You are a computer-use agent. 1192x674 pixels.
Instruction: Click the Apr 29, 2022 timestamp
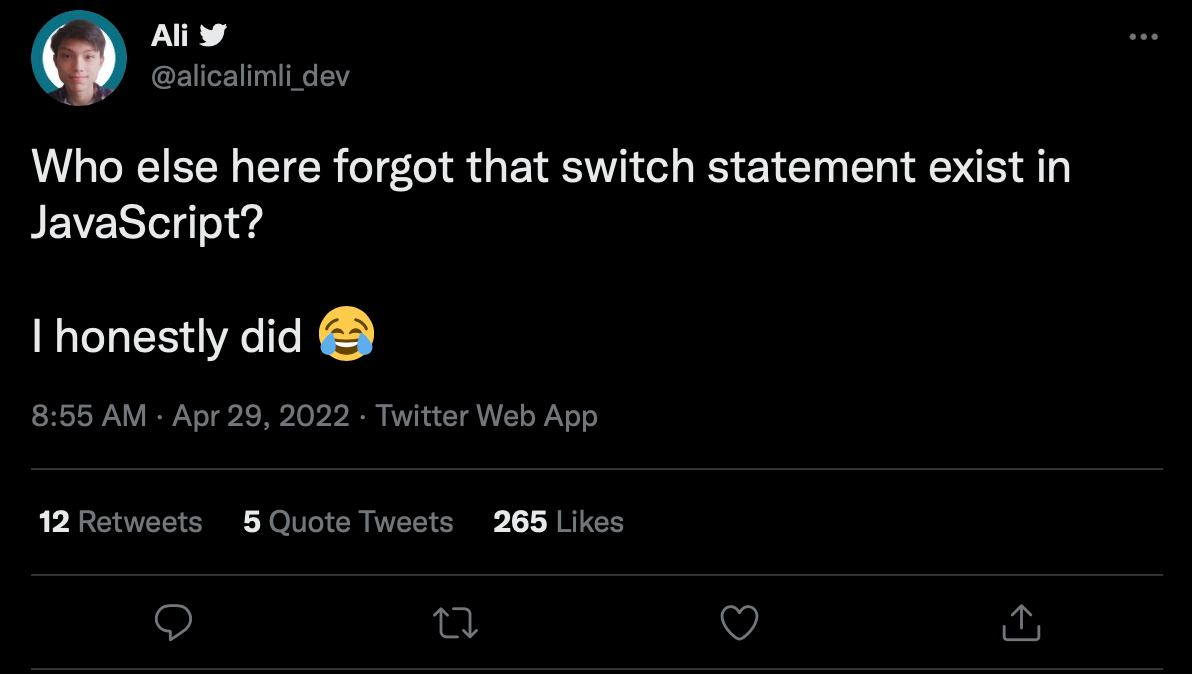262,415
